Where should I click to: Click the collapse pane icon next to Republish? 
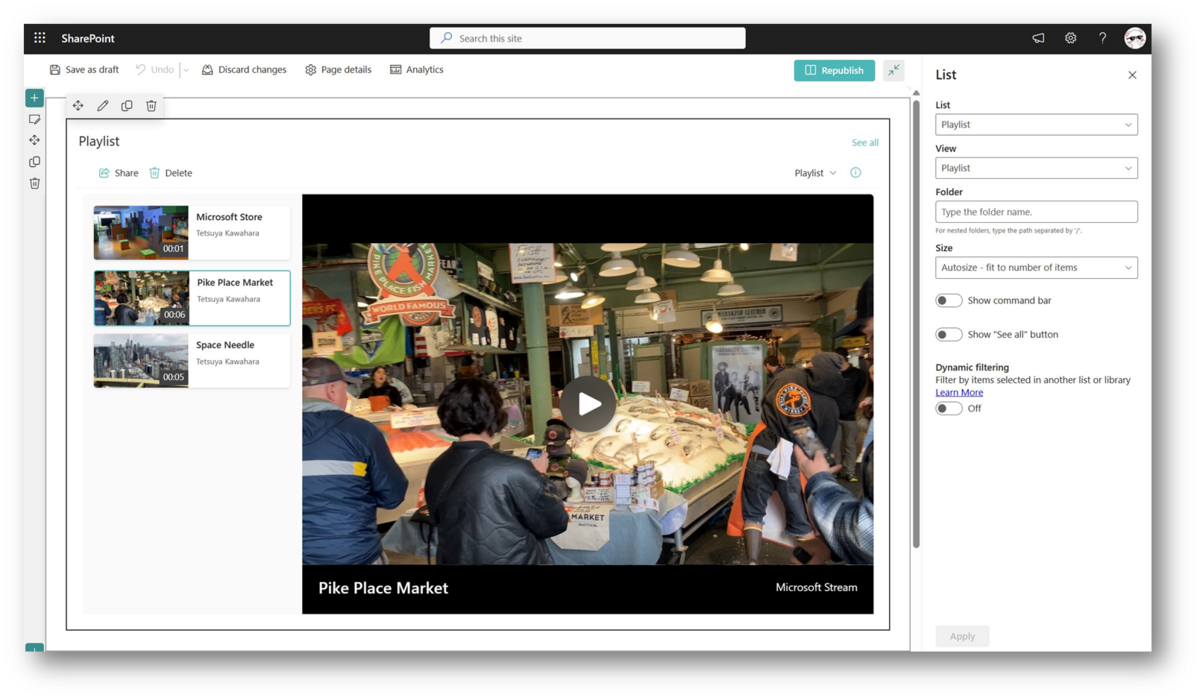coord(893,70)
